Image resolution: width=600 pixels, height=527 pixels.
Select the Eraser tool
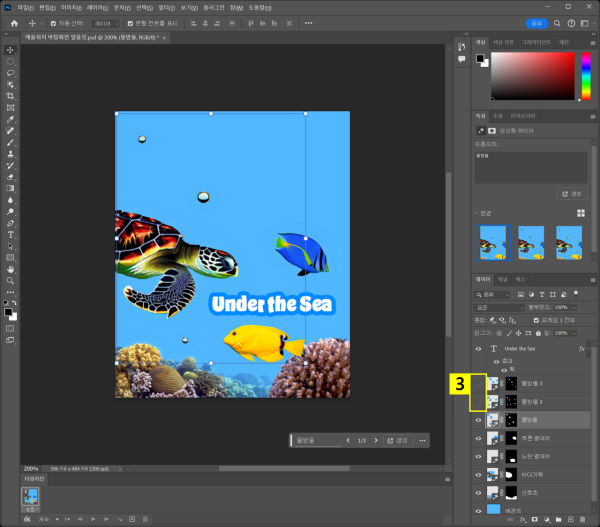(x=10, y=176)
